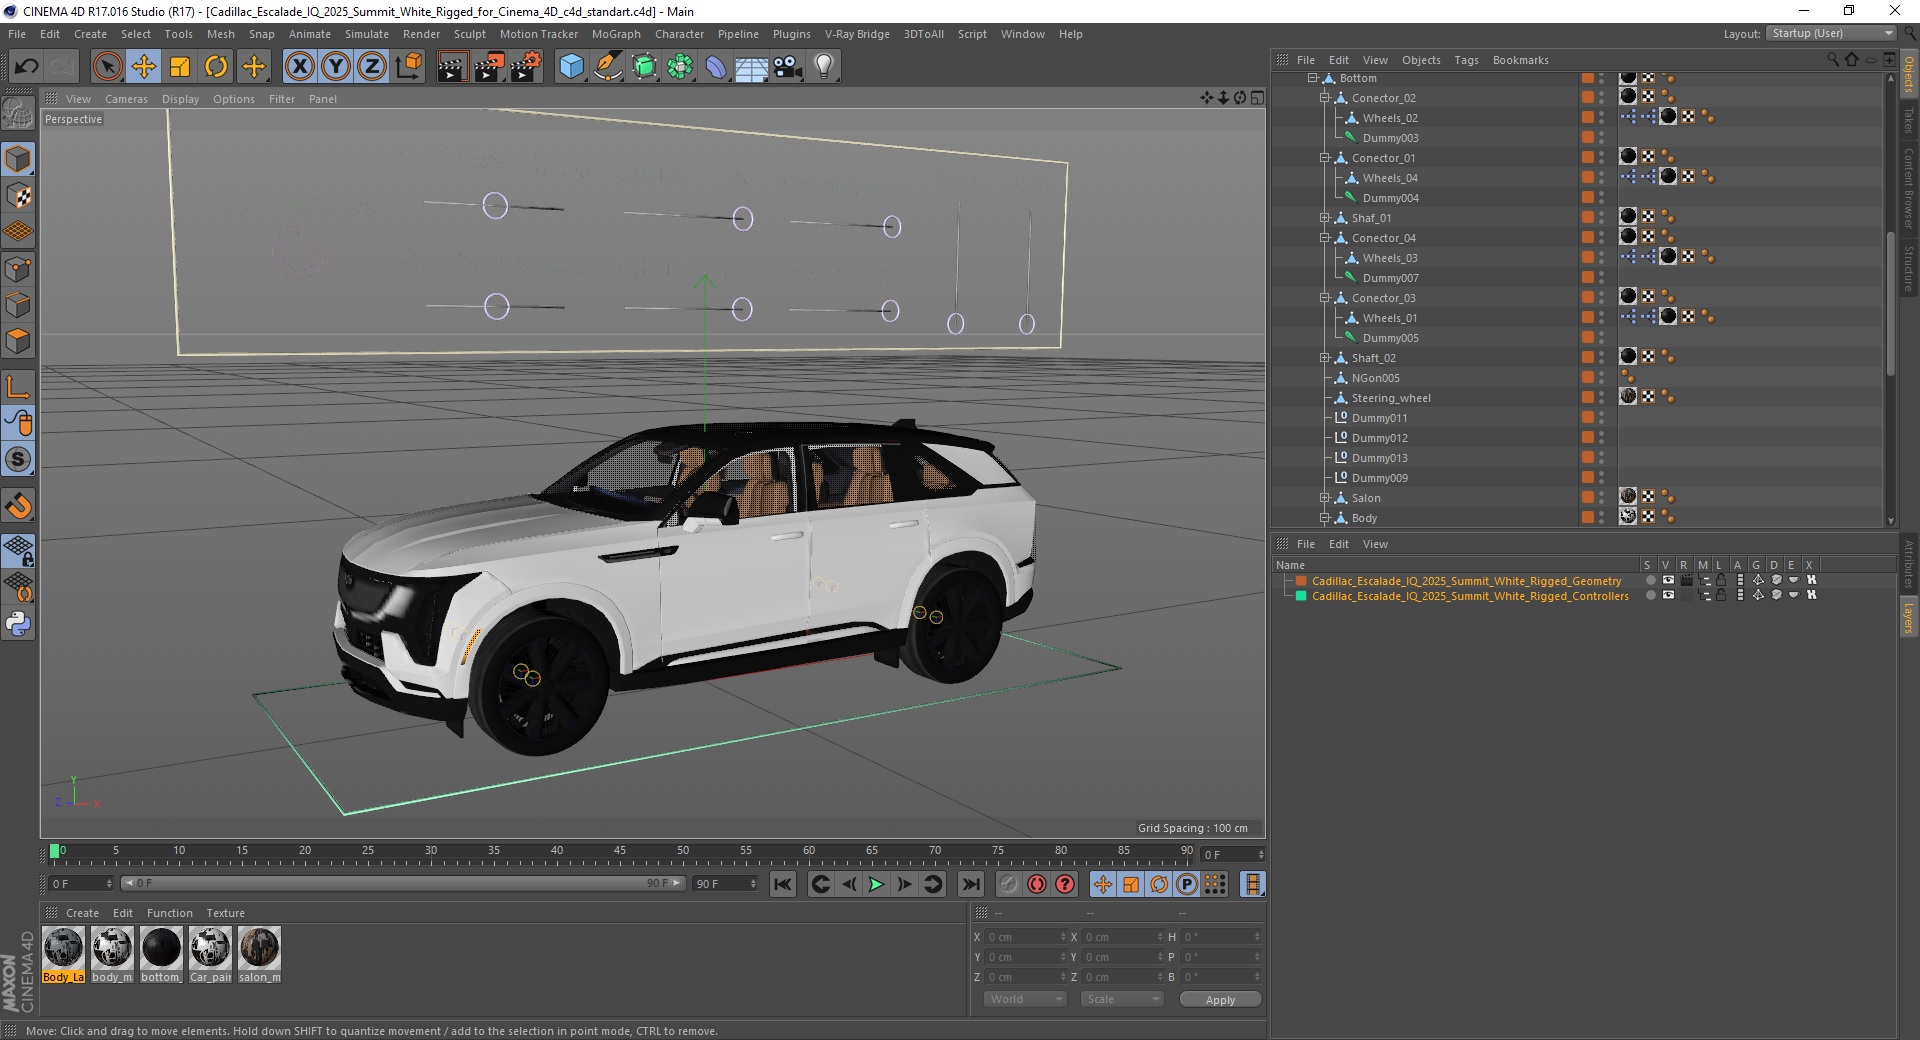This screenshot has width=1920, height=1040.
Task: Toggle X axis lock
Action: click(299, 67)
